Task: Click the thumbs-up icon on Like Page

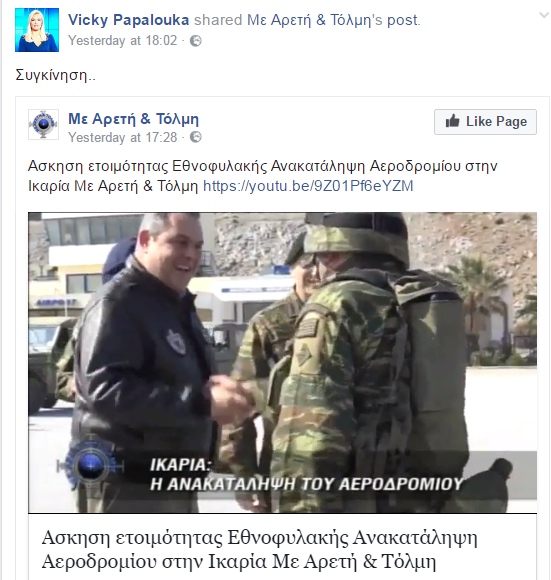Action: [452, 121]
